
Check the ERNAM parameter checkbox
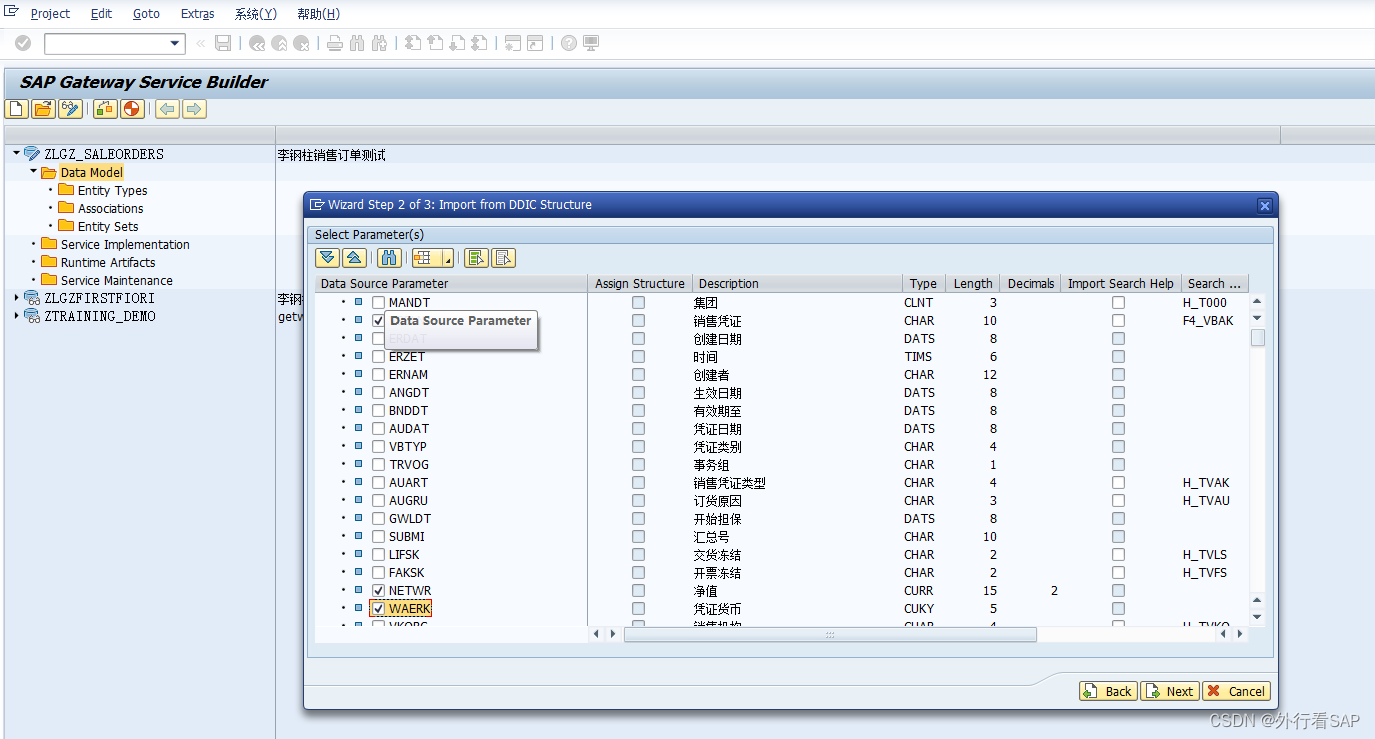click(378, 375)
